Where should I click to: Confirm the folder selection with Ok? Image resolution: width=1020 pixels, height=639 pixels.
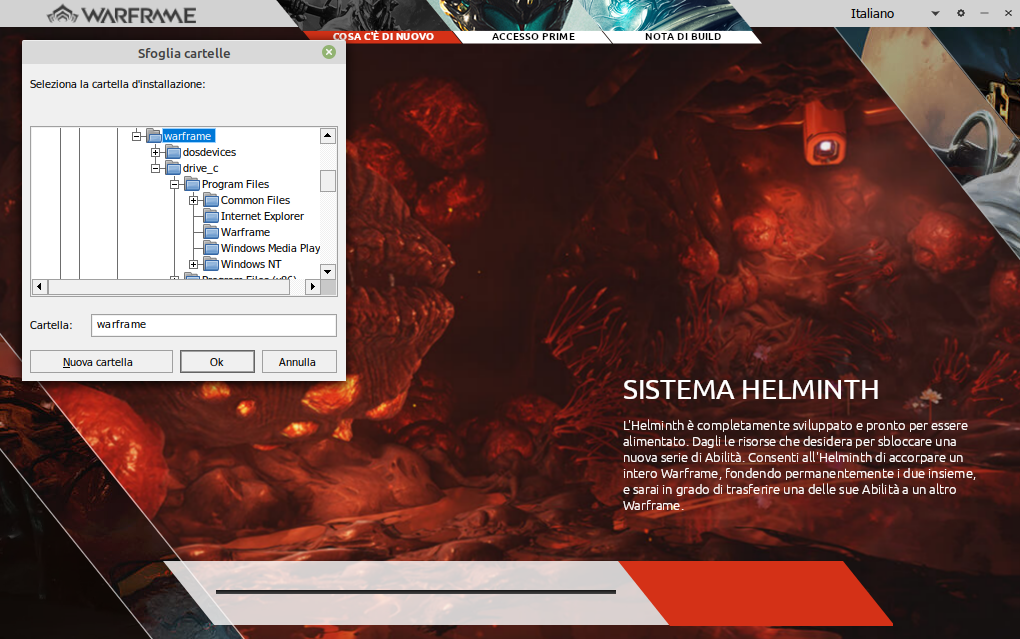tap(217, 362)
